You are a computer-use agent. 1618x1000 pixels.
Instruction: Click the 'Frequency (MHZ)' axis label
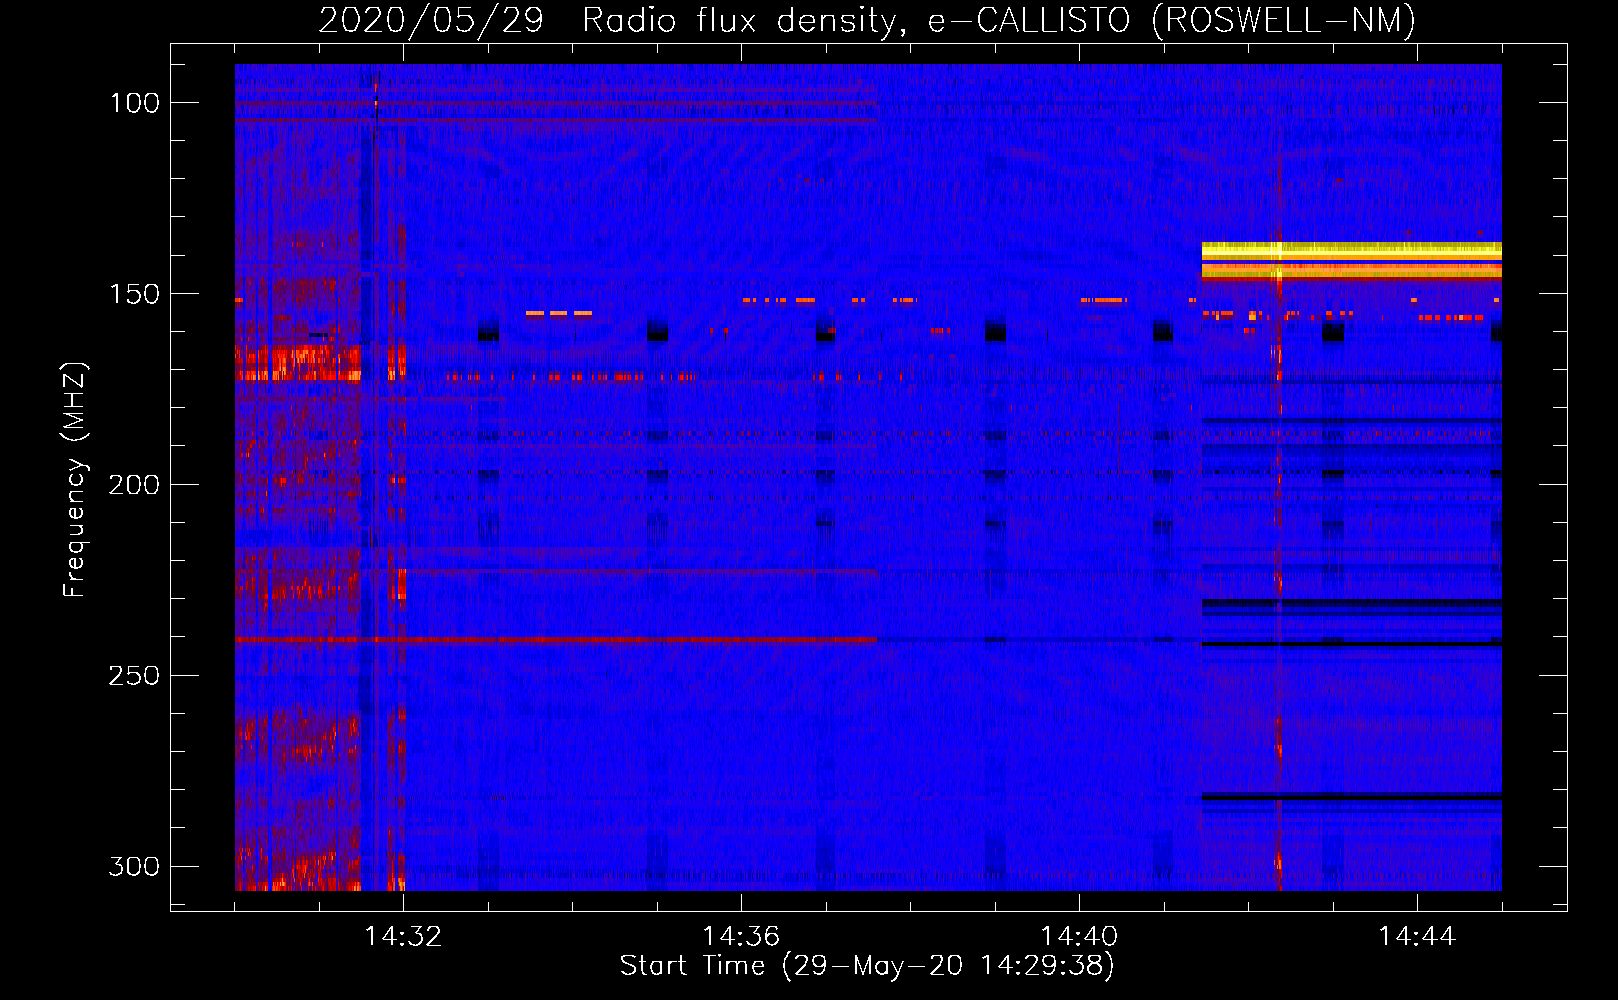(74, 479)
